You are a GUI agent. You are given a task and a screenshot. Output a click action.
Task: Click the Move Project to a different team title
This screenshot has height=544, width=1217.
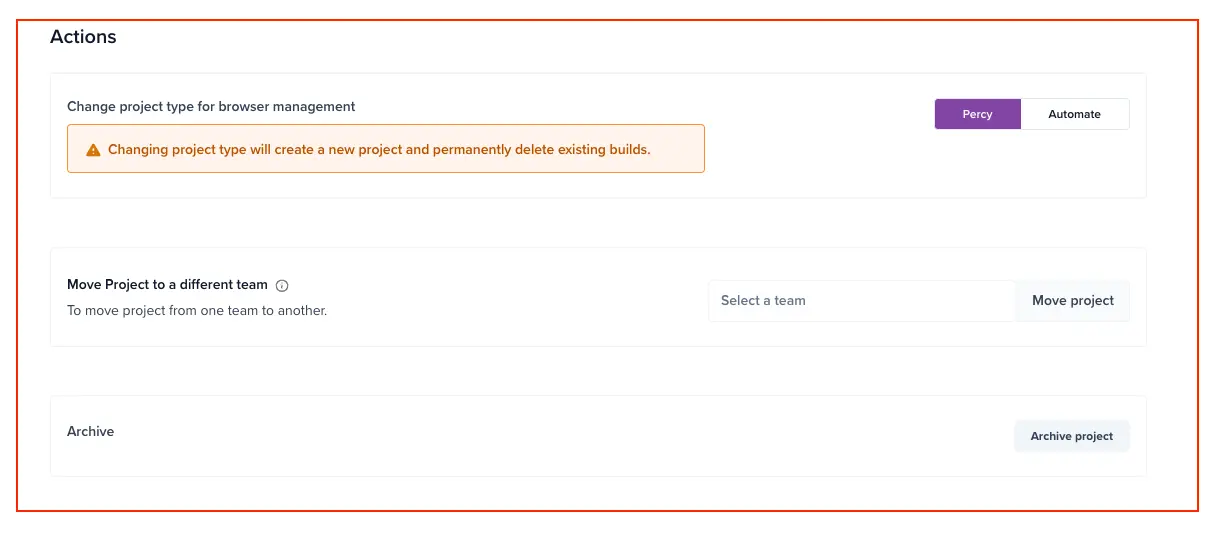click(x=167, y=285)
